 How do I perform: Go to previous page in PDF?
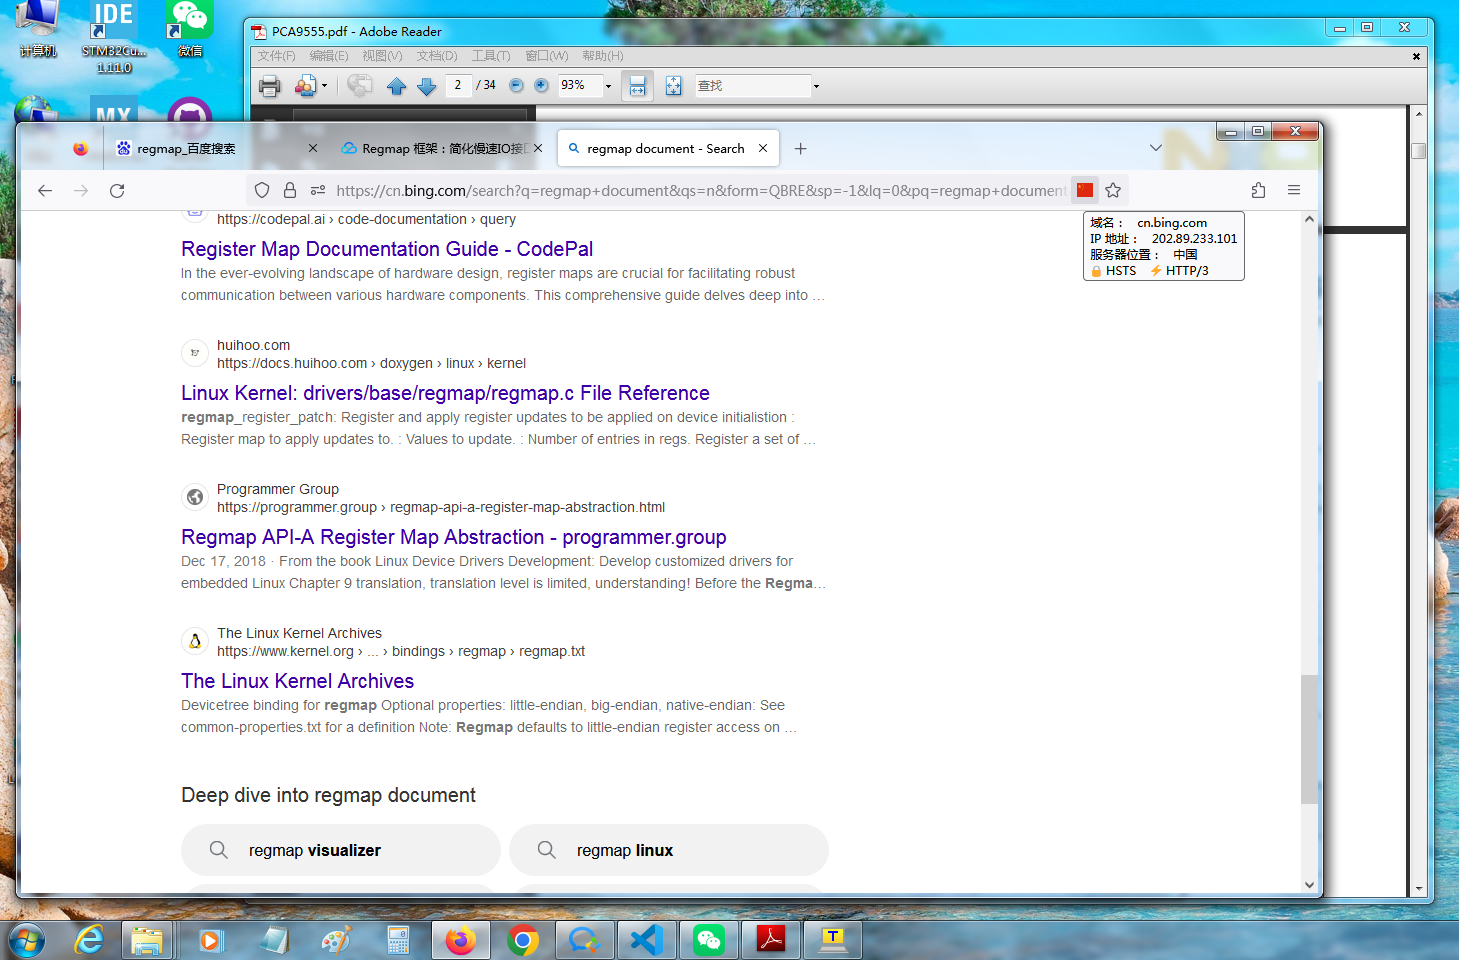coord(397,87)
